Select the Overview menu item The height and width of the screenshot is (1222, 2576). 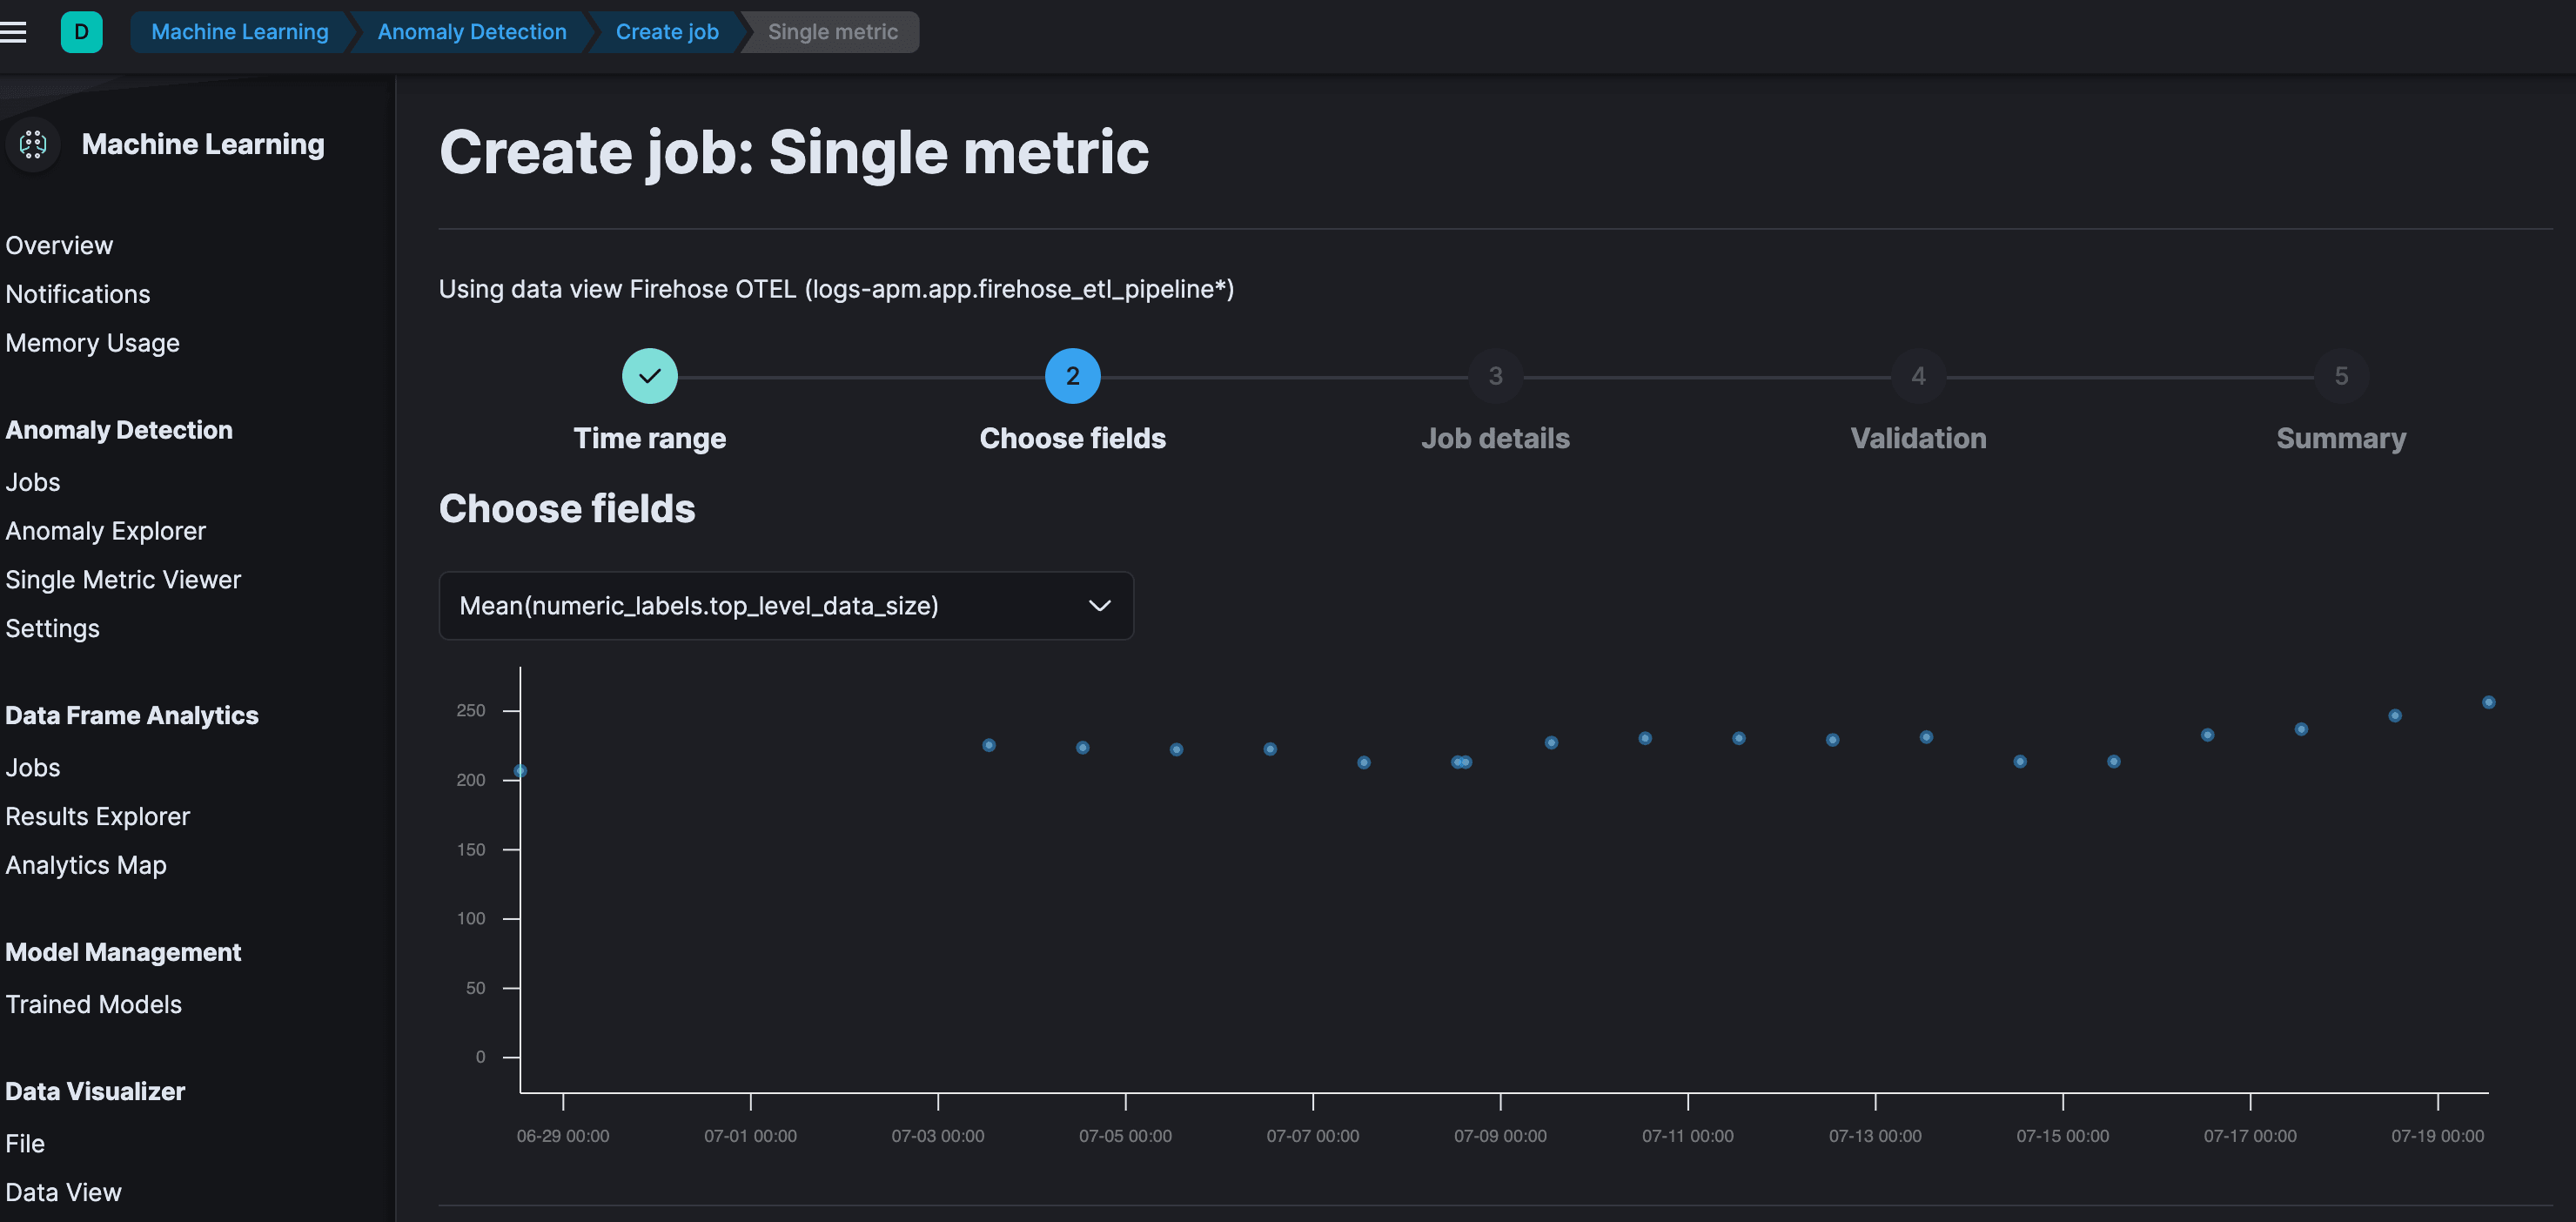pyautogui.click(x=57, y=245)
